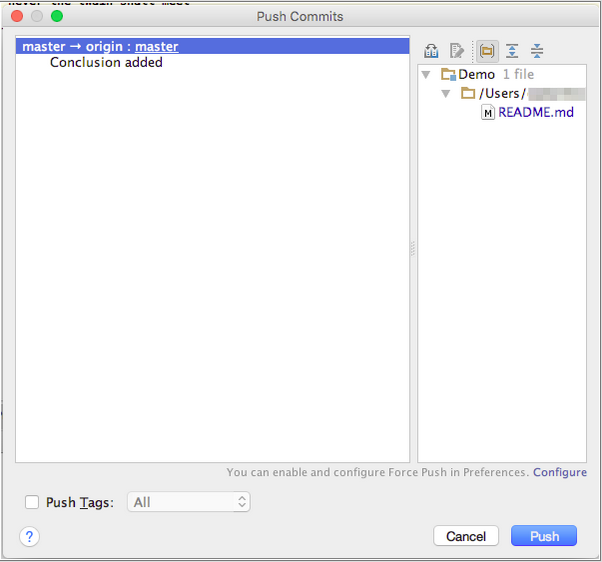
Task: Click the Expand All icon
Action: pos(512,51)
